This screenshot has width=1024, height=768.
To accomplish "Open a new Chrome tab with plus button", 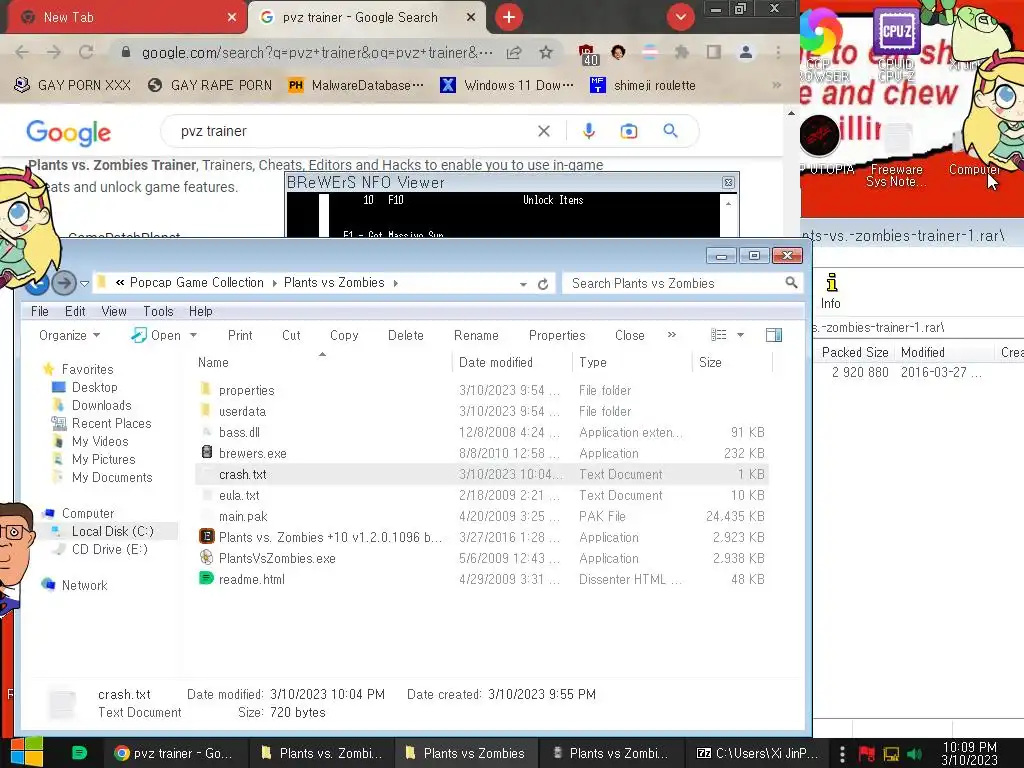I will (x=509, y=17).
